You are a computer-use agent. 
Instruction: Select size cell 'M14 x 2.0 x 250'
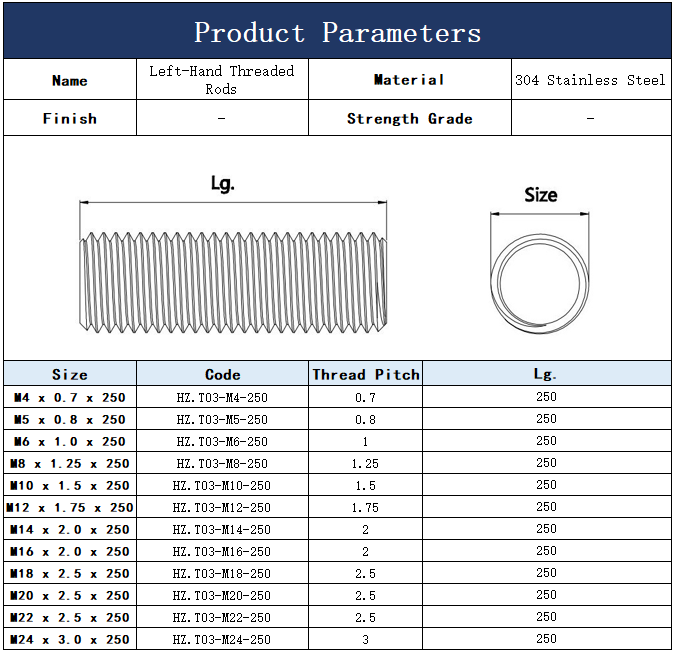tap(70, 529)
